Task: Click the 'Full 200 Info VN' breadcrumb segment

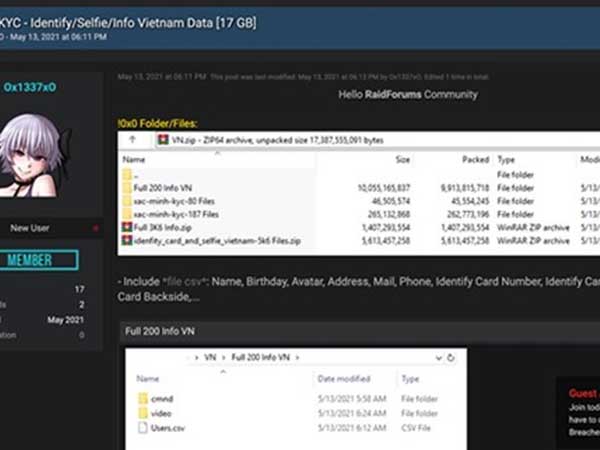Action: click(x=261, y=357)
